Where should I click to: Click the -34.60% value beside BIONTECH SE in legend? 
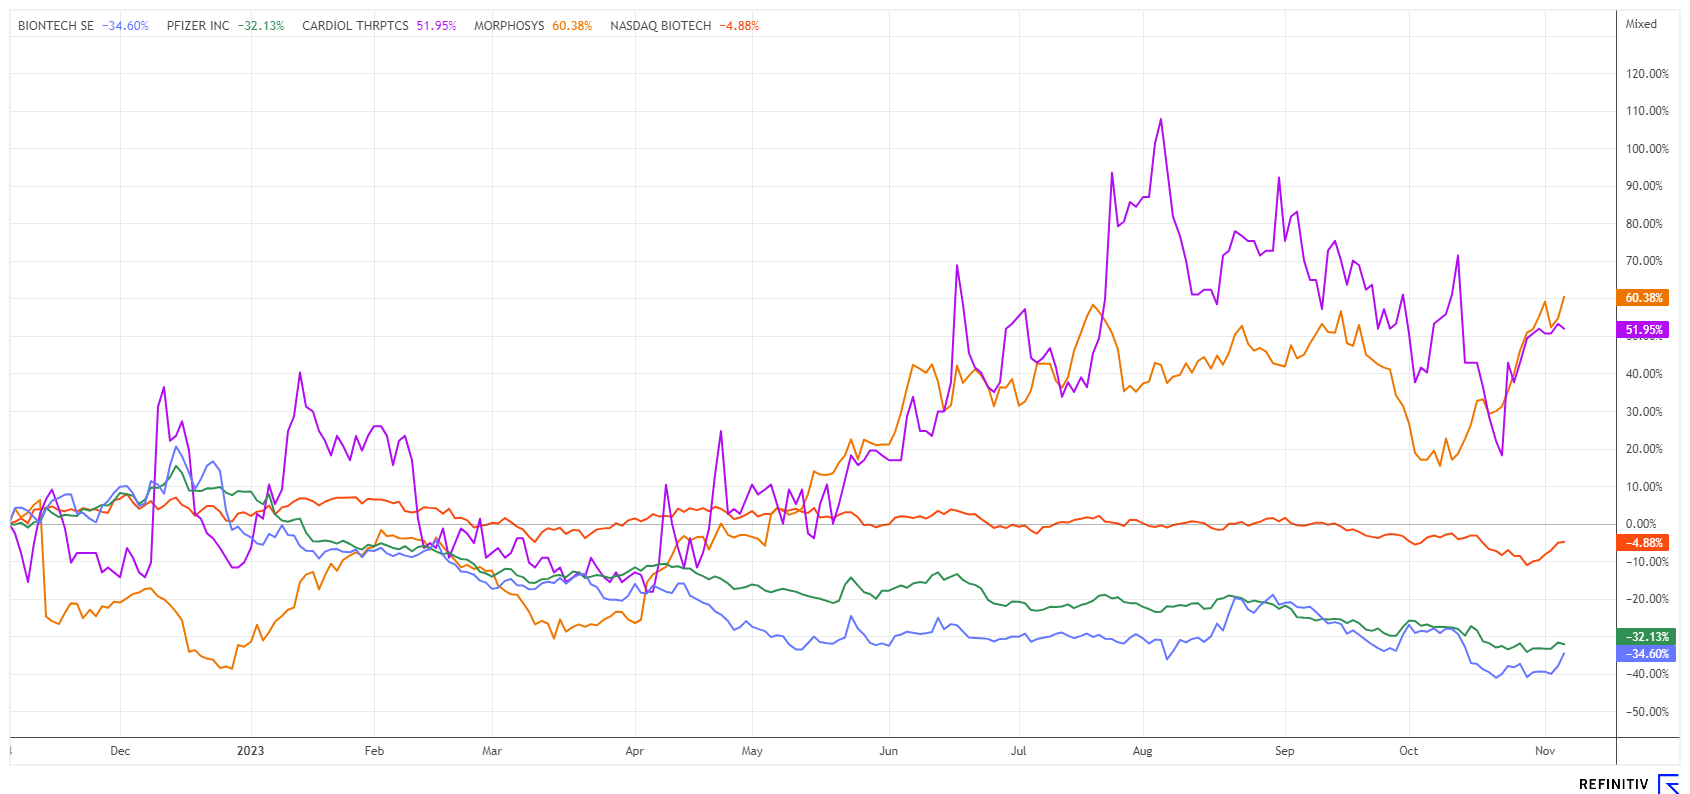point(125,26)
